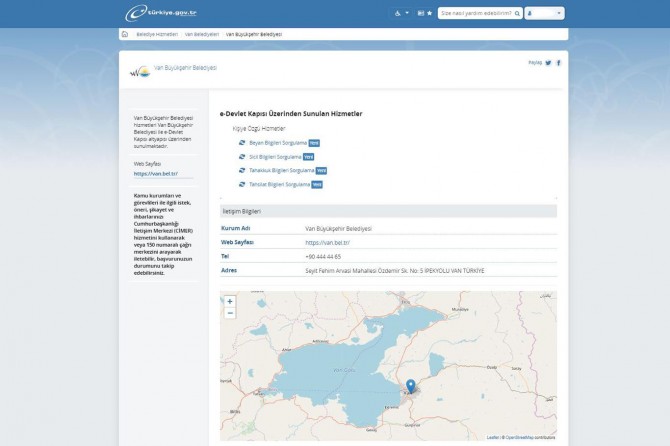Type in the 'Size nasıl yardım edebilirim?' search box
Image resolution: width=670 pixels, height=446 pixels.
tap(476, 14)
